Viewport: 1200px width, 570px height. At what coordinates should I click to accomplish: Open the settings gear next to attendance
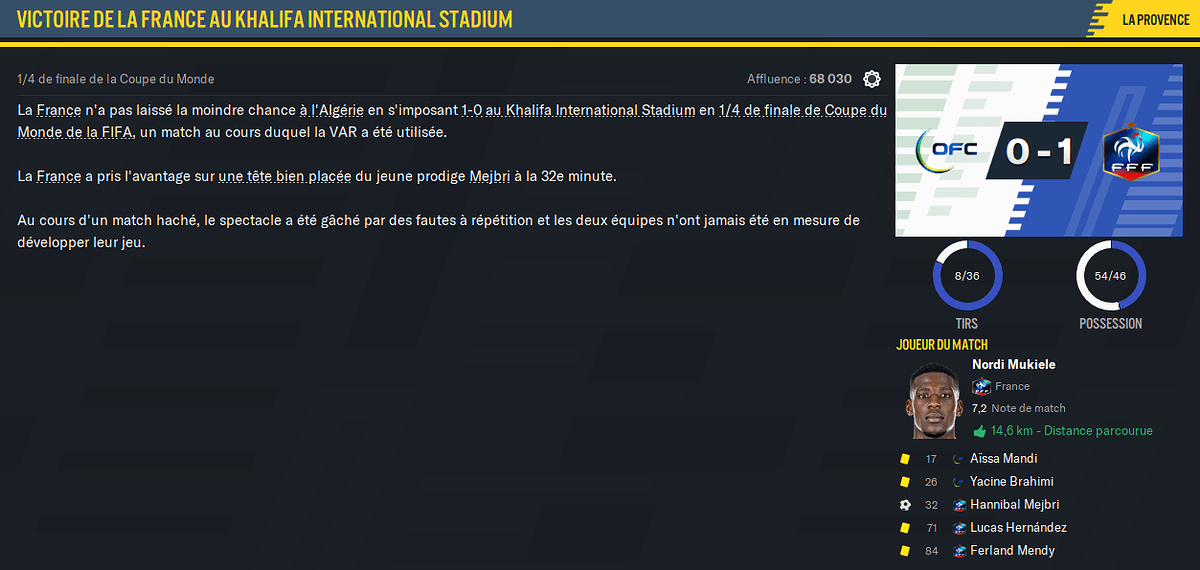(x=872, y=79)
